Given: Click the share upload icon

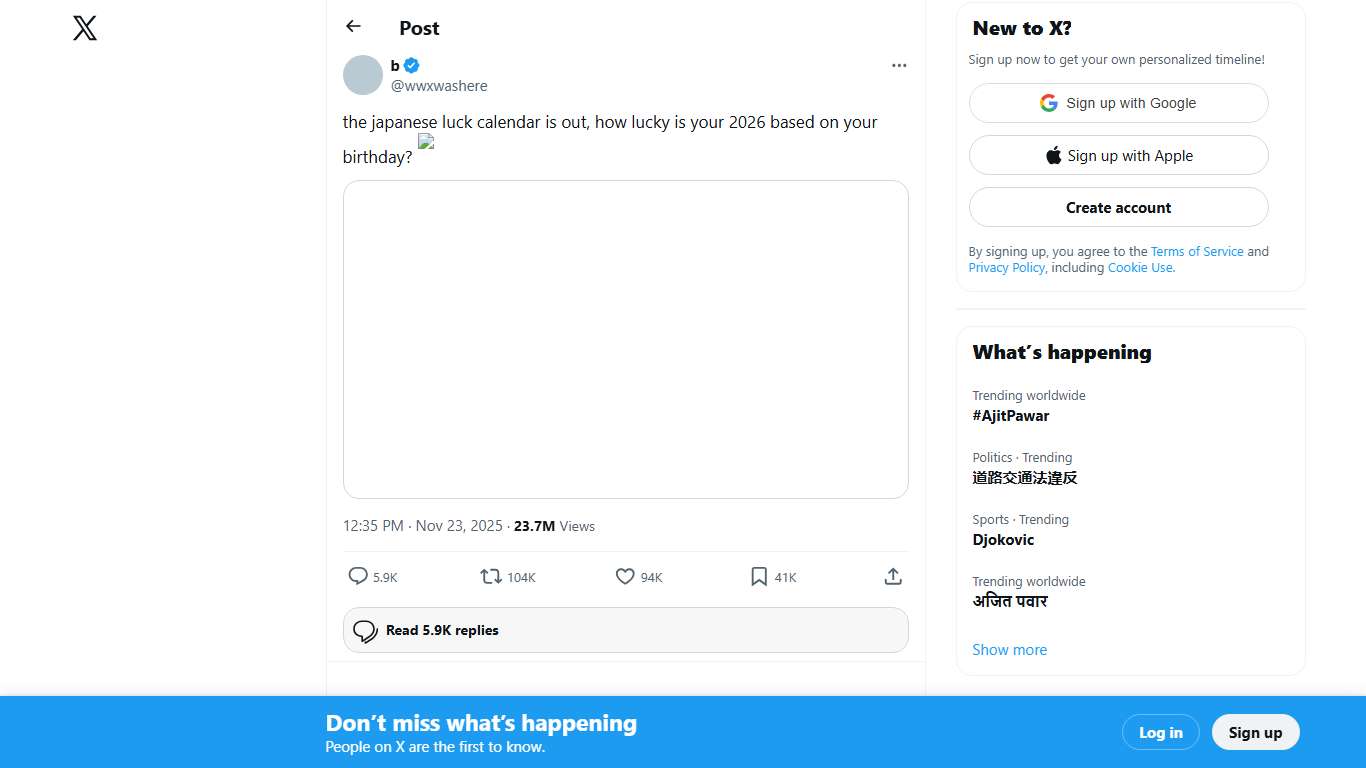Looking at the screenshot, I should (x=893, y=577).
